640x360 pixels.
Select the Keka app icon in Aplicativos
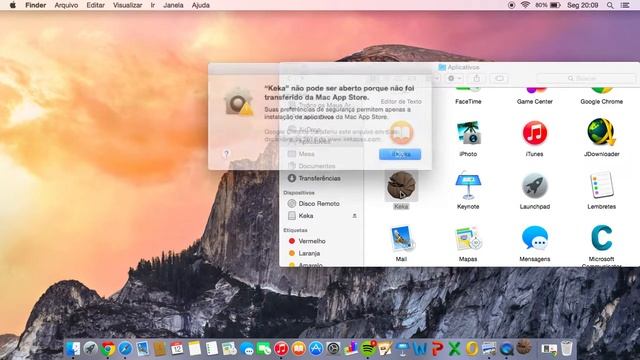(x=401, y=186)
